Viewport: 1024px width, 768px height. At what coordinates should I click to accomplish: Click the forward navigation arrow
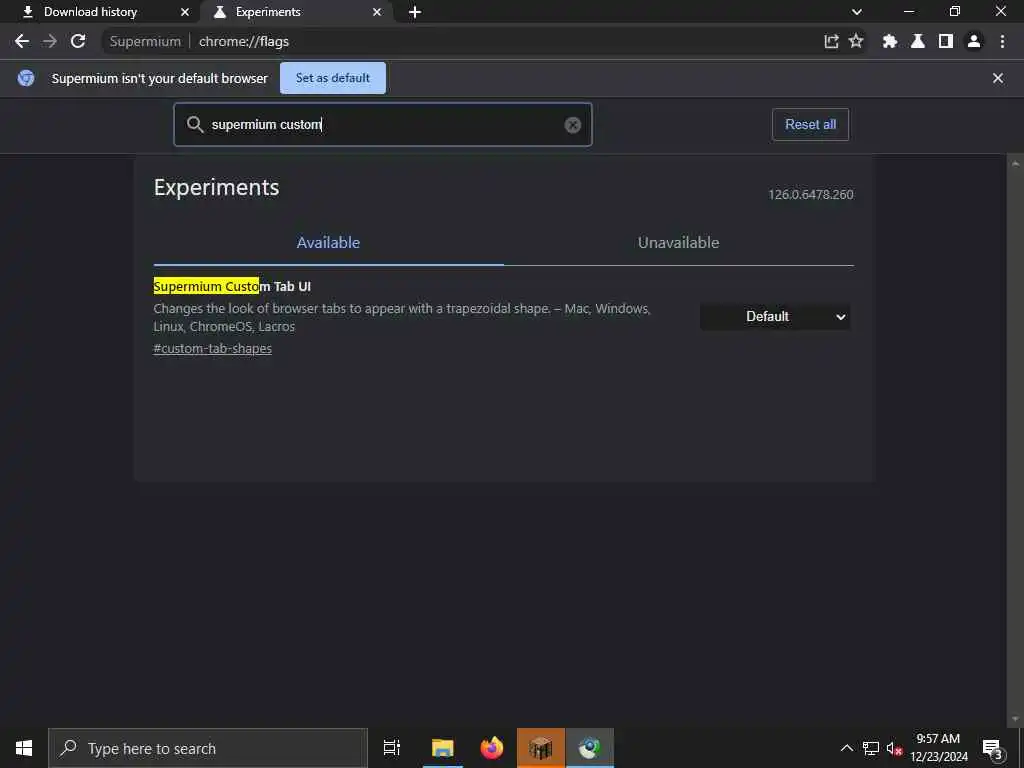[x=50, y=41]
